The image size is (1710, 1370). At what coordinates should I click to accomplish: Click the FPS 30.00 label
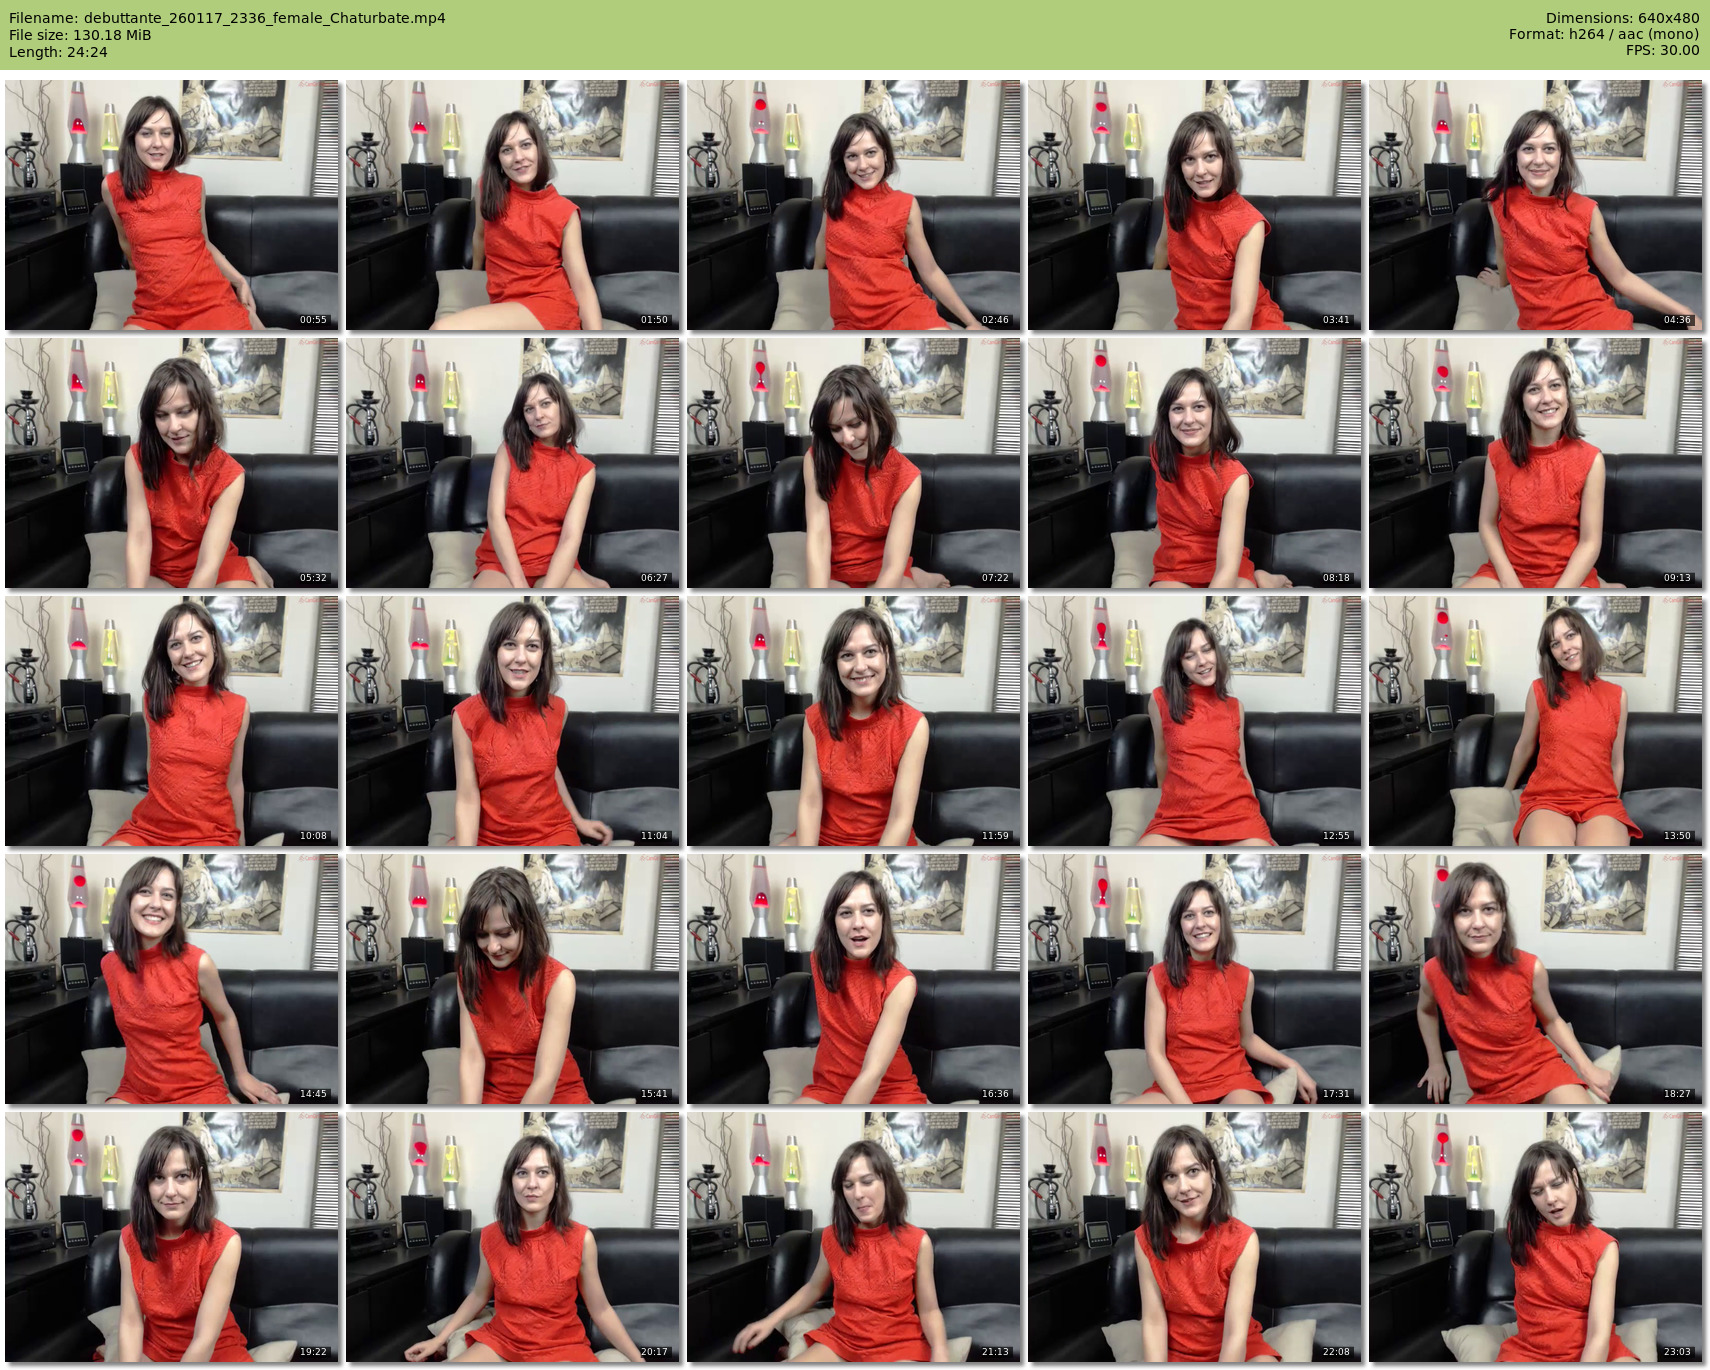pyautogui.click(x=1662, y=50)
